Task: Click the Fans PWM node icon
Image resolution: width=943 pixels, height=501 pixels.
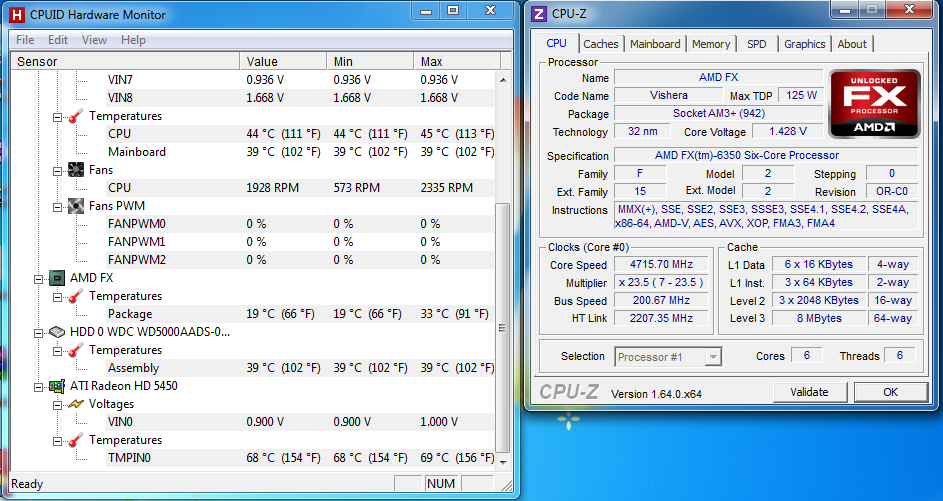Action: (76, 206)
